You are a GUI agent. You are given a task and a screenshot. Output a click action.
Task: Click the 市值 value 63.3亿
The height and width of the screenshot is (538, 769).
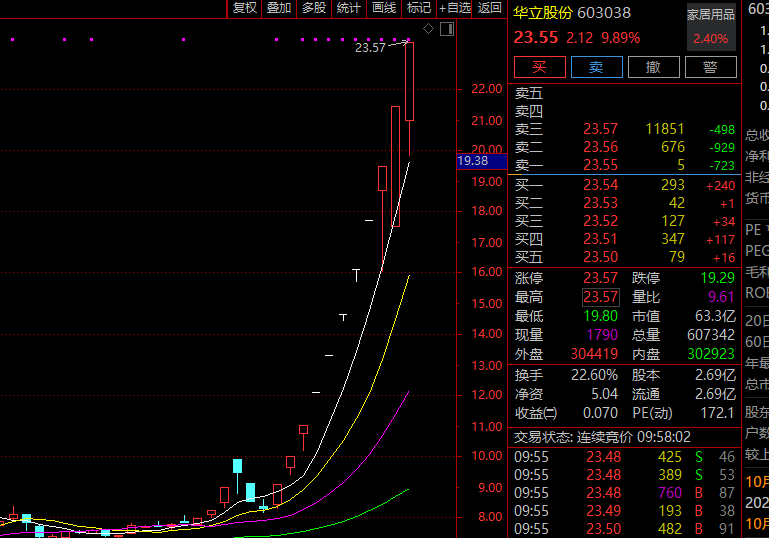click(715, 316)
